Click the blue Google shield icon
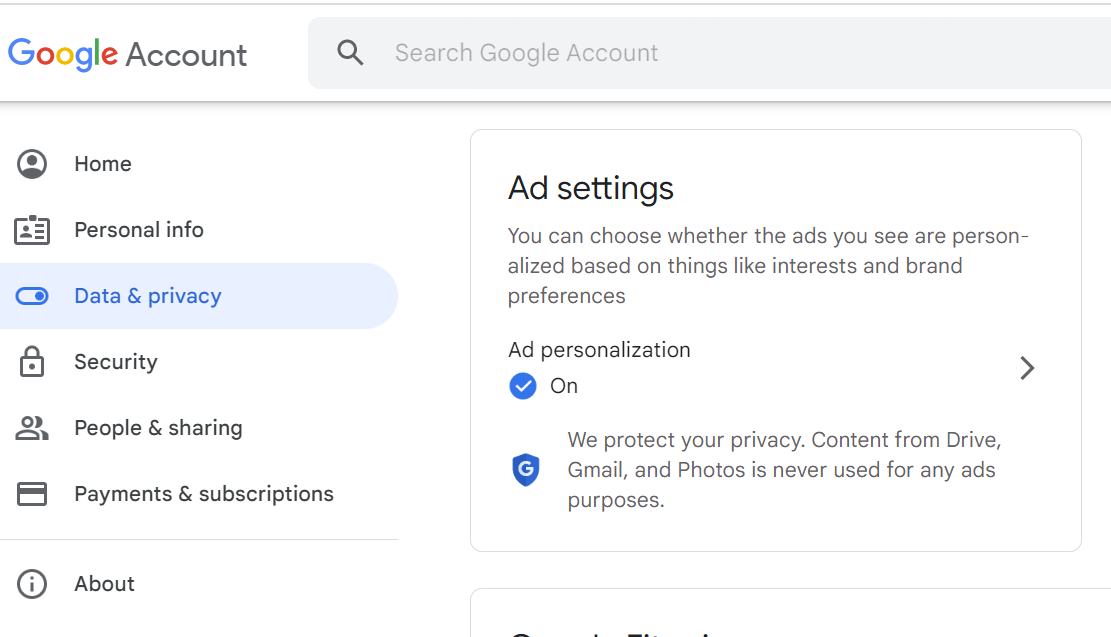The image size is (1111, 637). click(x=525, y=469)
